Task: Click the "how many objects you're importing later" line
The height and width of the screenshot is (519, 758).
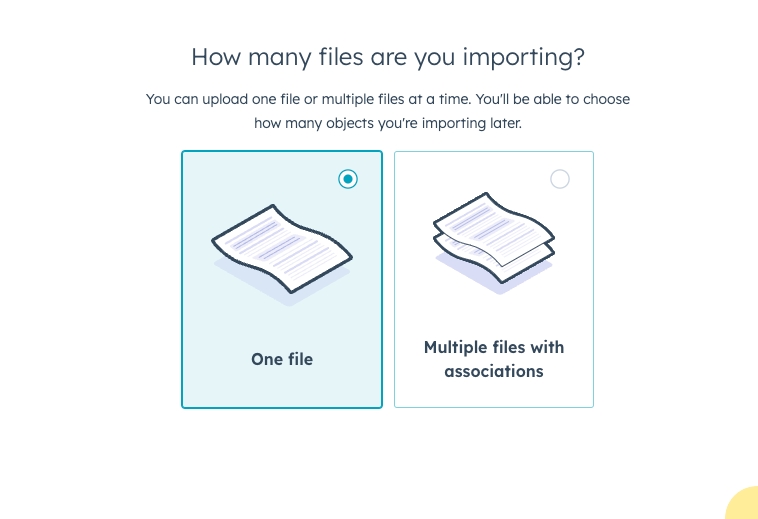Action: (x=388, y=123)
